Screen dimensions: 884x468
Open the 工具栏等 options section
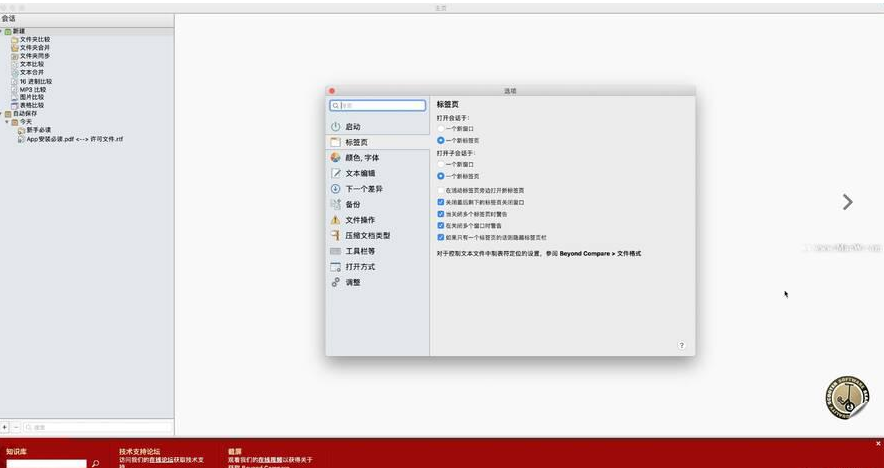pos(360,251)
